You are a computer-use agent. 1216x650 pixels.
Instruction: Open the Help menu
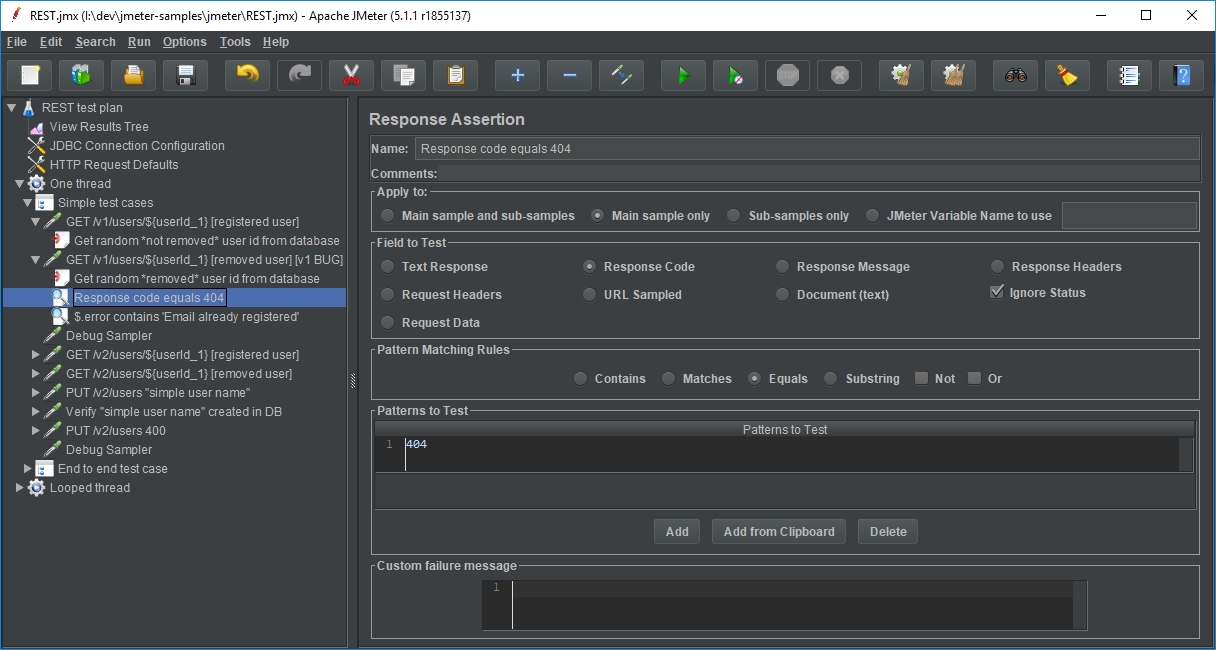point(276,42)
